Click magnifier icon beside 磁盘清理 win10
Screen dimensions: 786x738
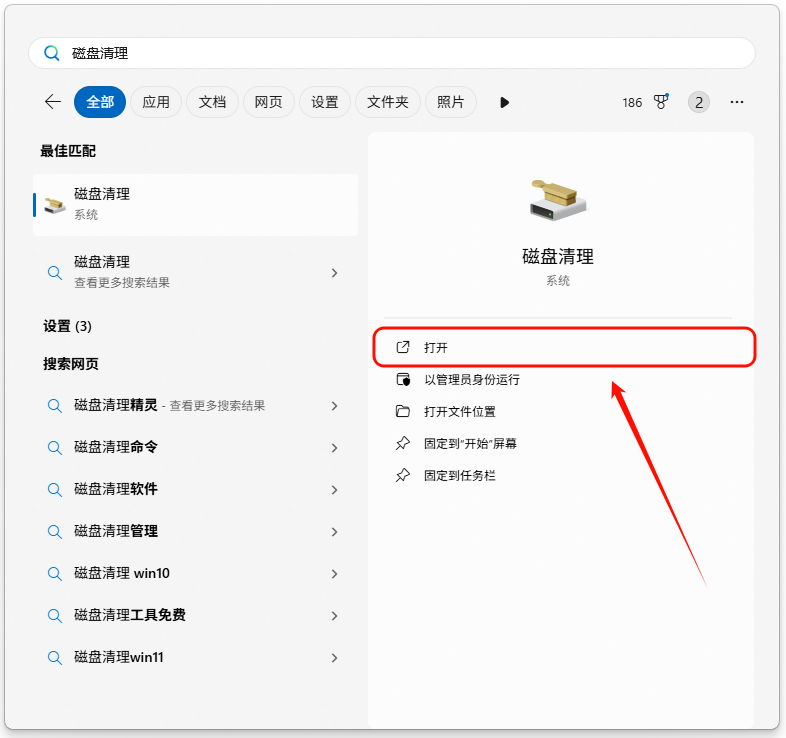(55, 574)
